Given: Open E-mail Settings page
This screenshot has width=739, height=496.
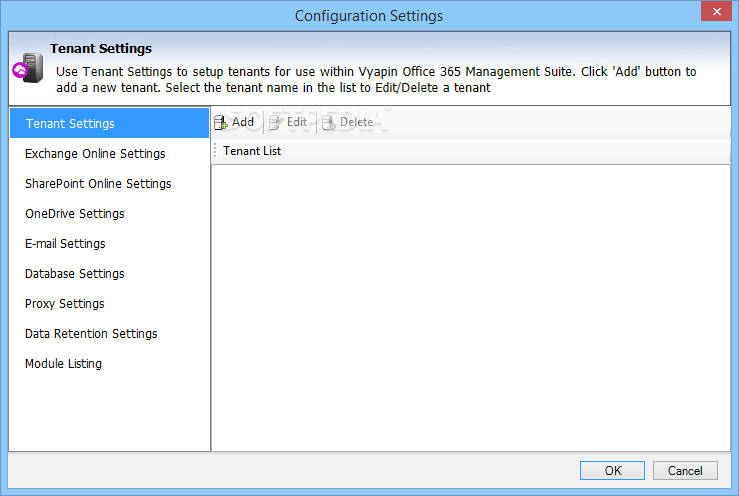Looking at the screenshot, I should pyautogui.click(x=109, y=244).
